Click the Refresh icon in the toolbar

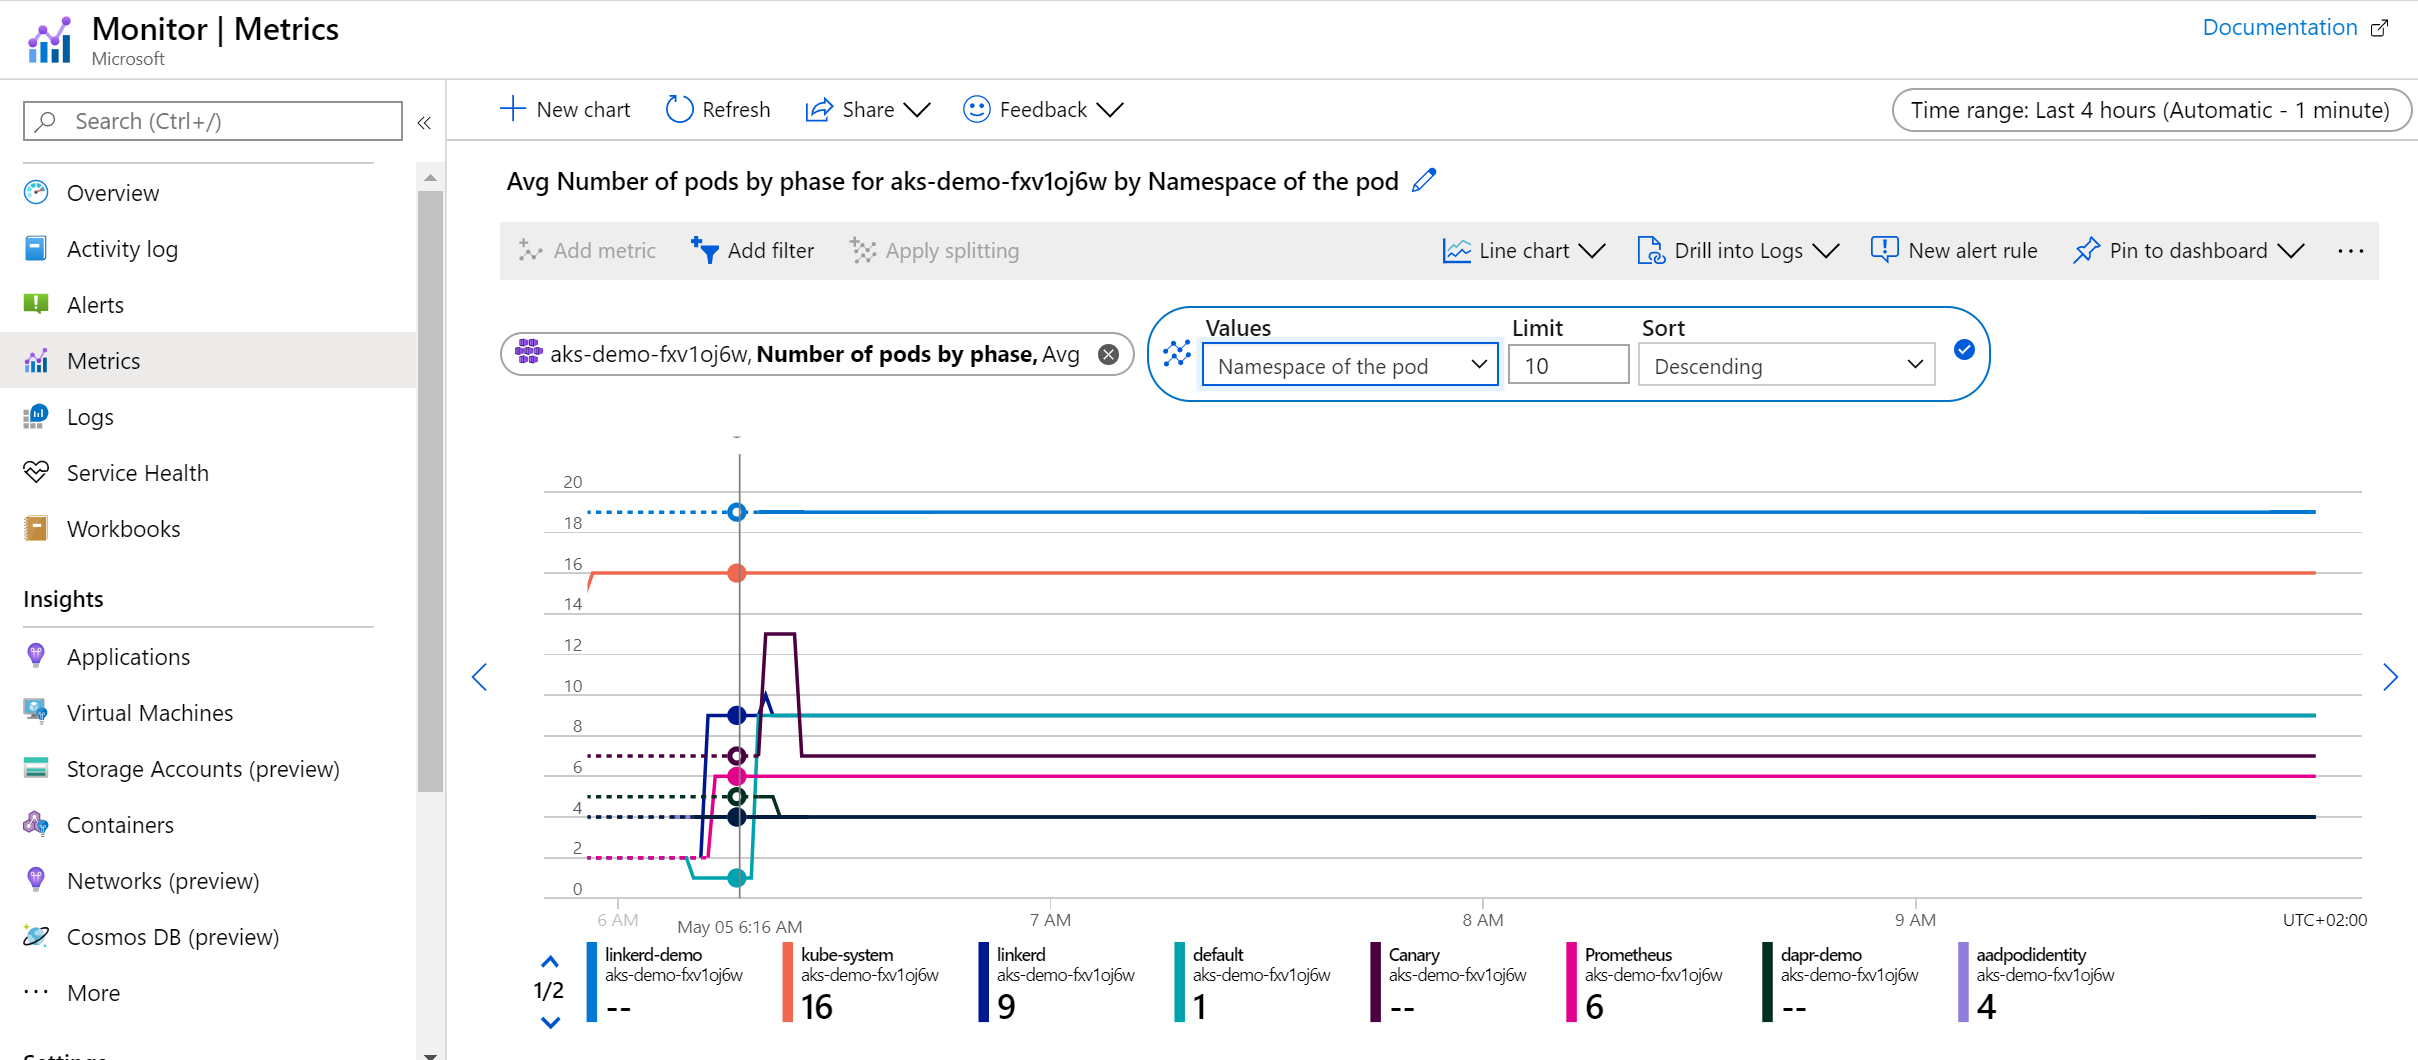(x=679, y=109)
